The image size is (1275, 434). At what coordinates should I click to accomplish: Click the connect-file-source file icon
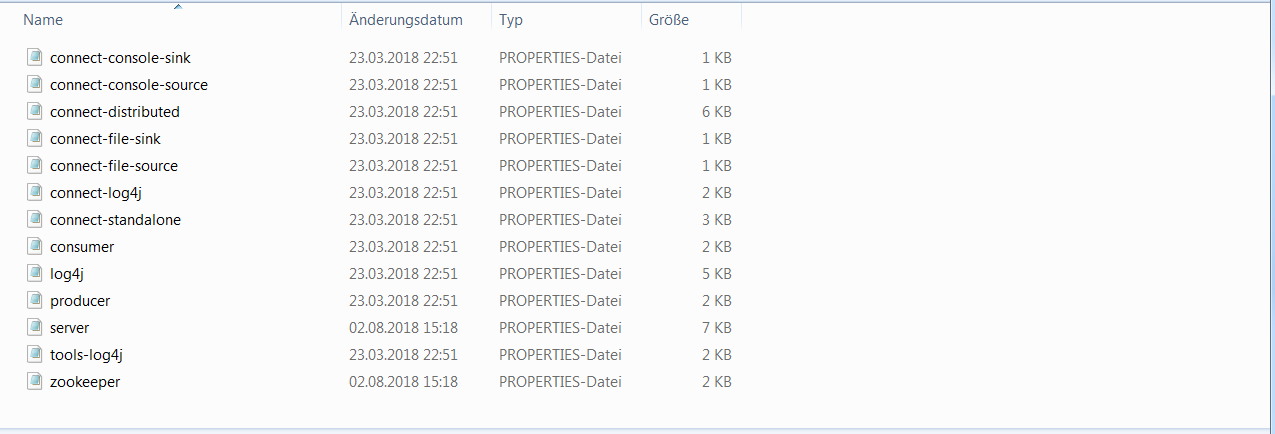(x=35, y=165)
